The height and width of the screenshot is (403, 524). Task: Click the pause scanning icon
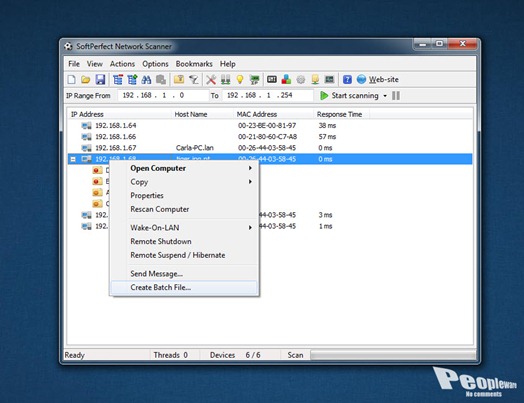click(396, 96)
